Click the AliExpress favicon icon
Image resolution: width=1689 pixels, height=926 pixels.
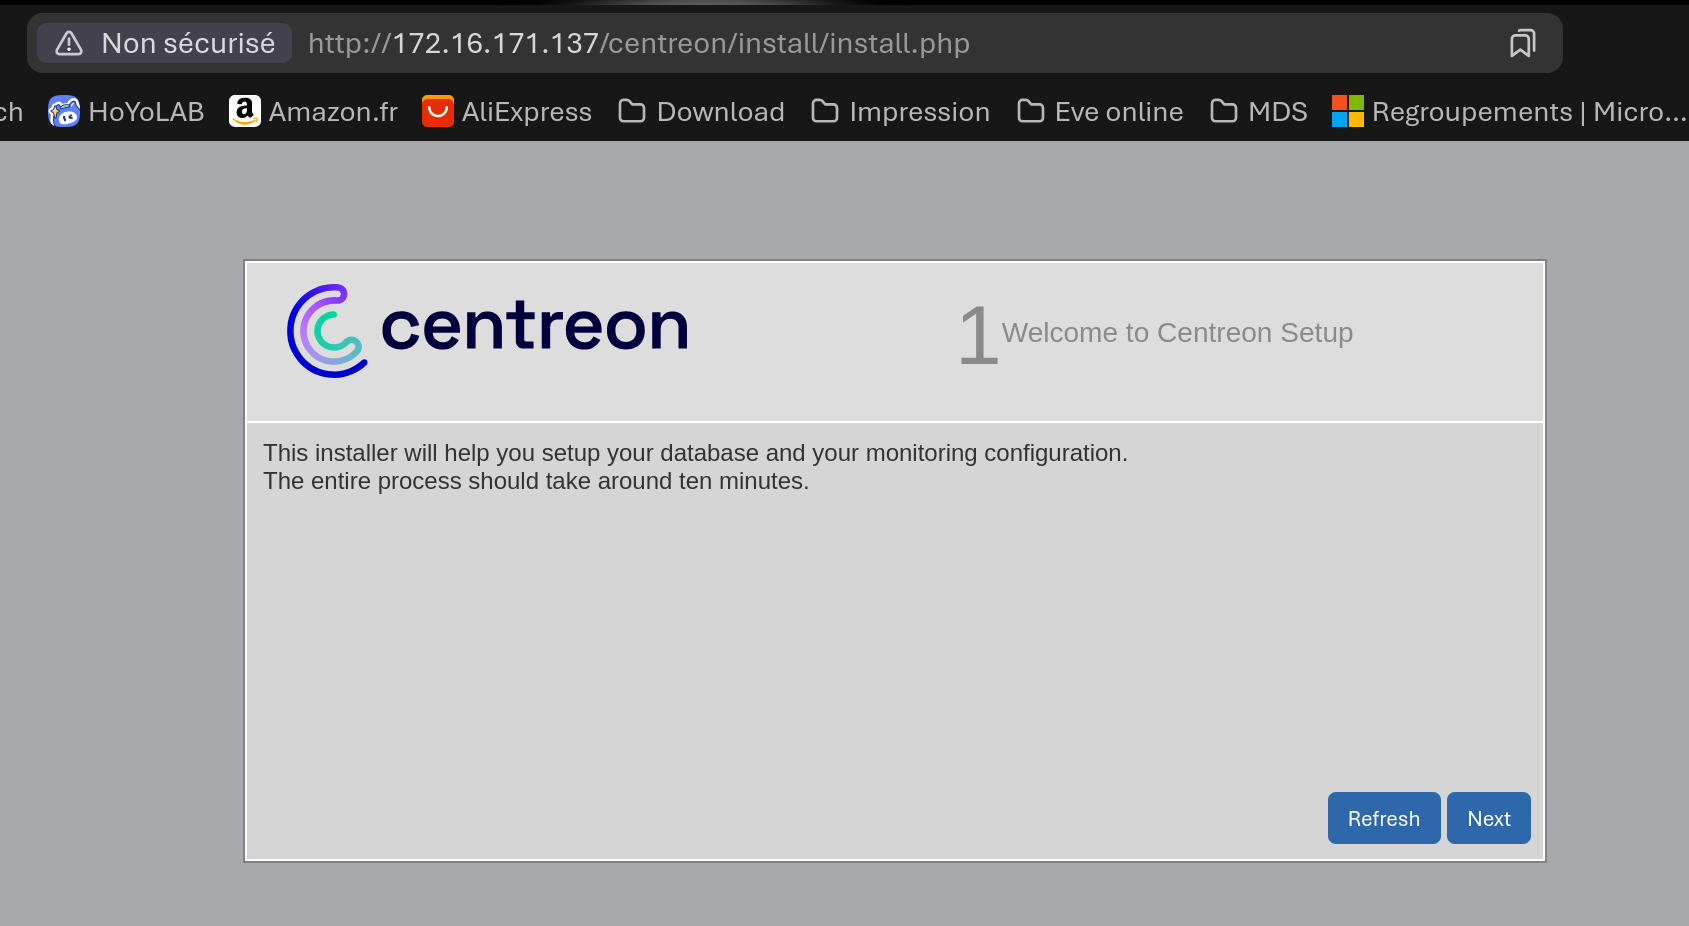[438, 111]
